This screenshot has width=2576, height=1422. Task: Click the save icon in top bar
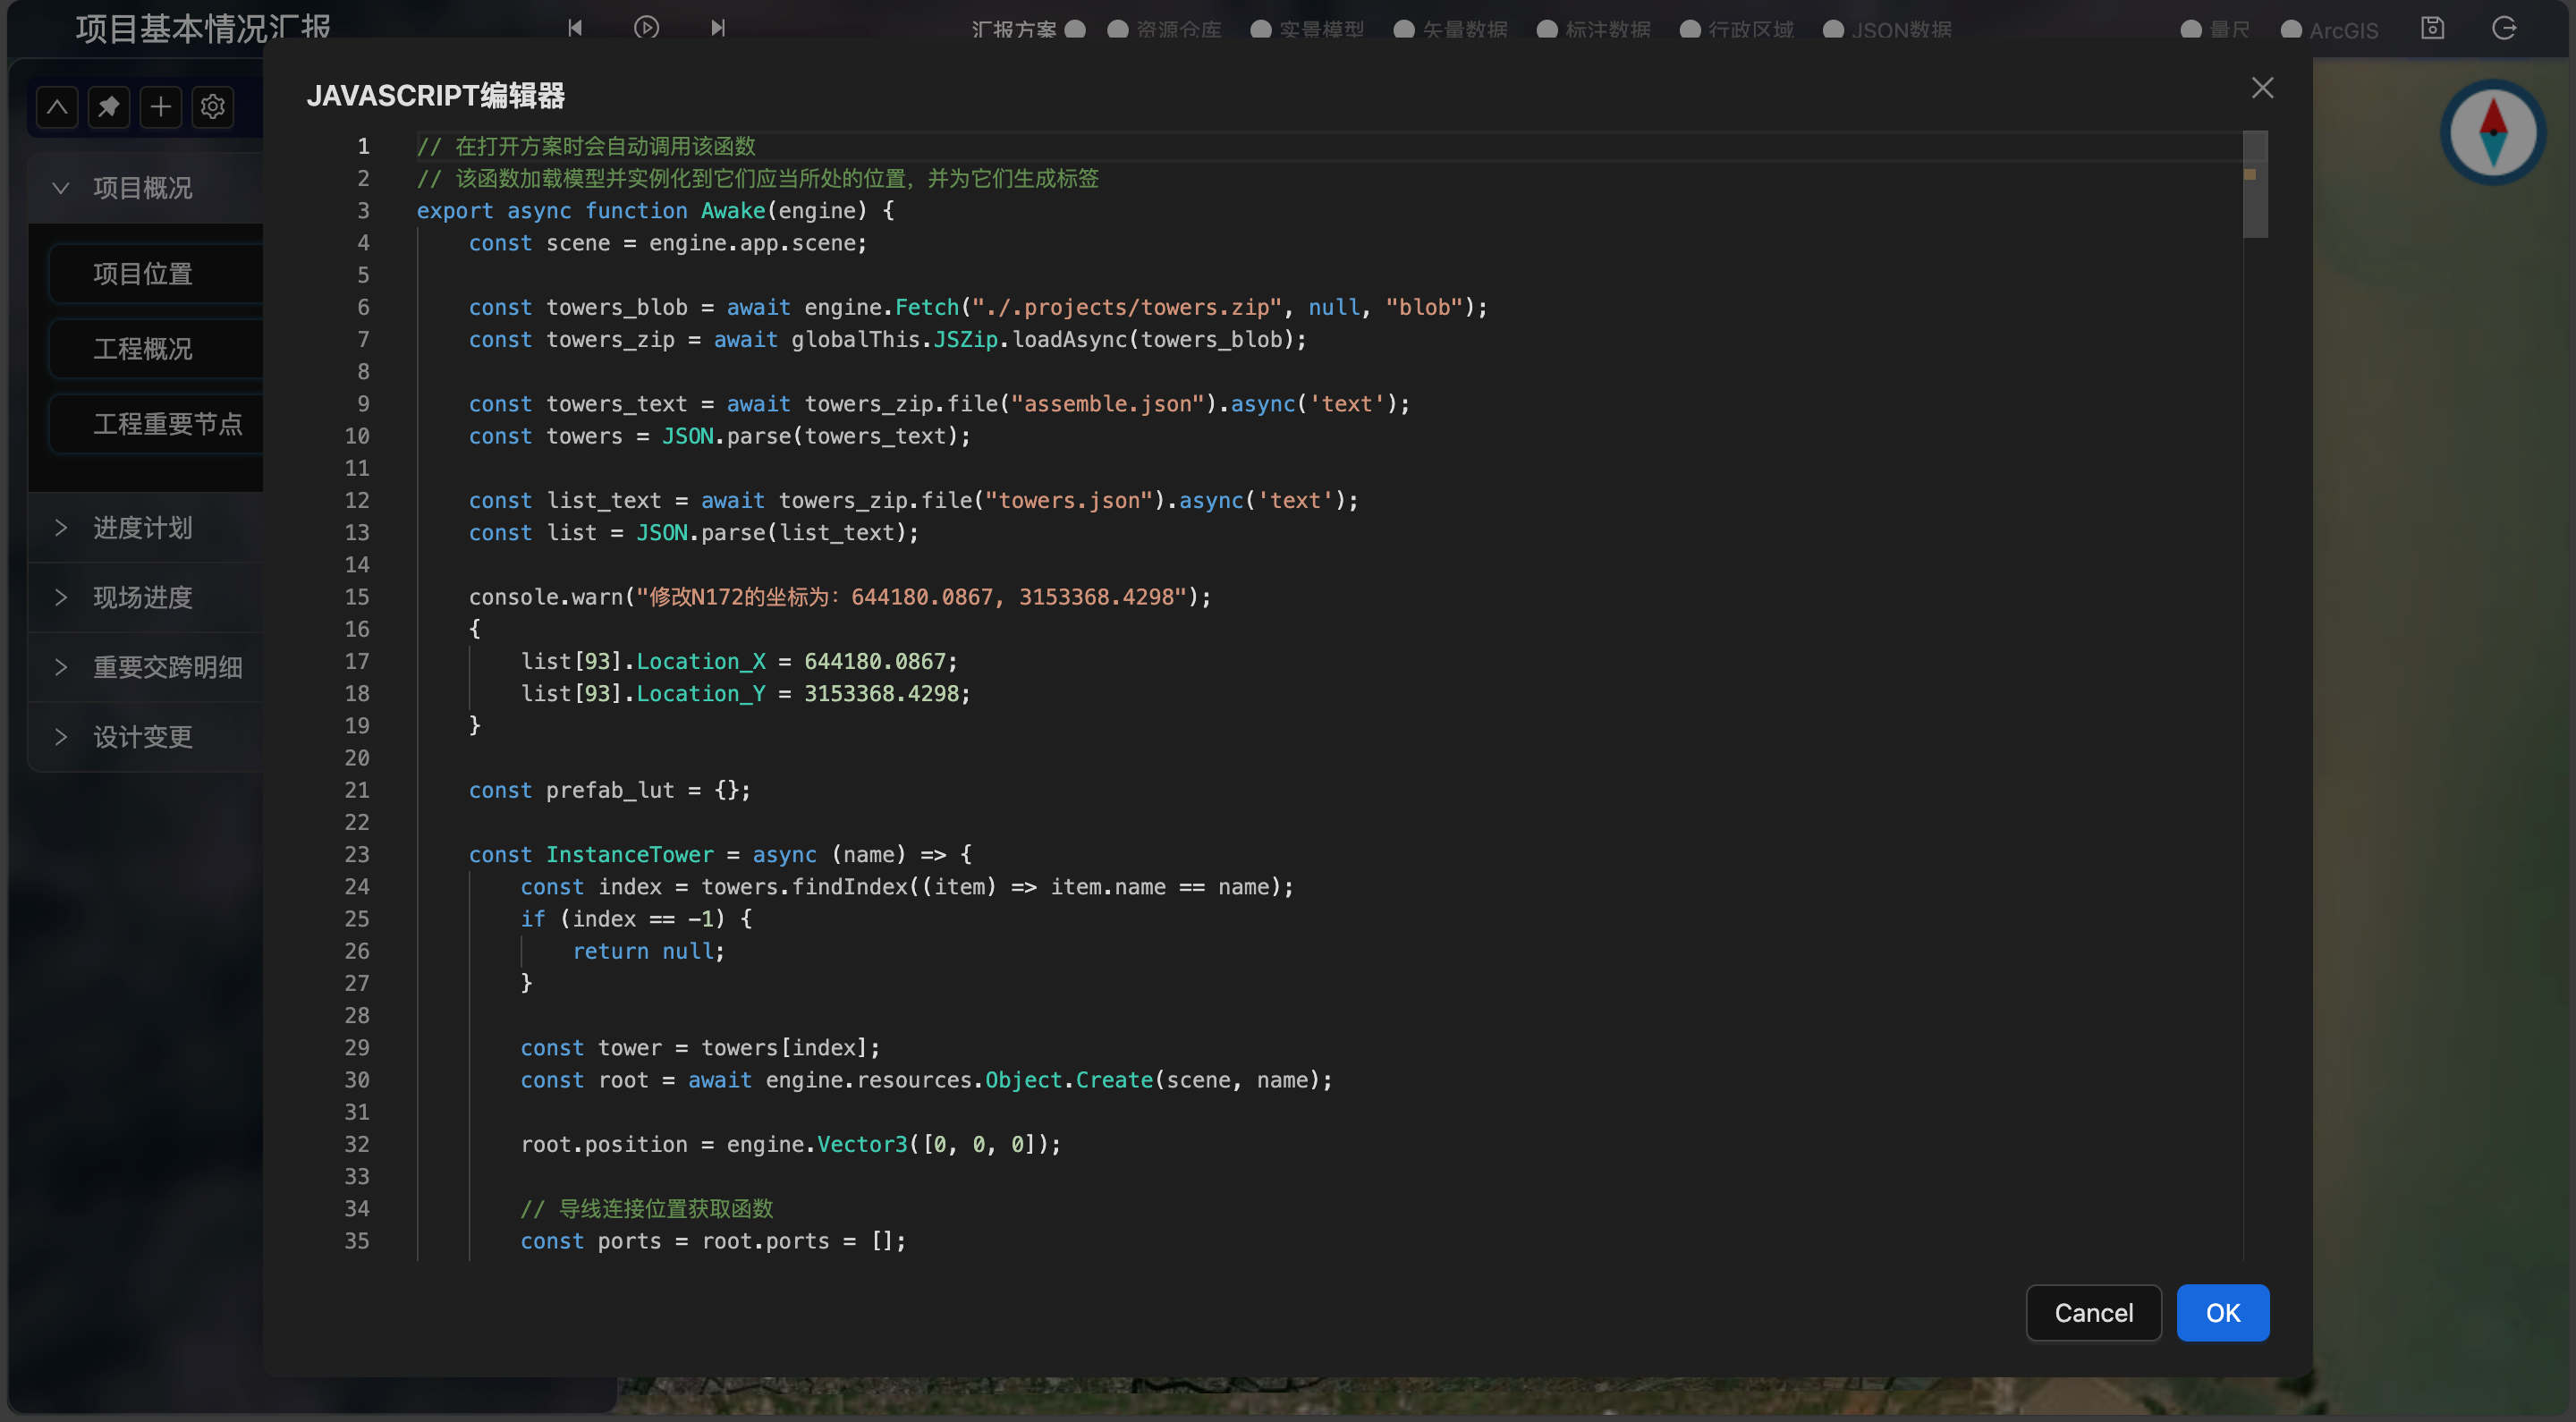click(x=2432, y=27)
